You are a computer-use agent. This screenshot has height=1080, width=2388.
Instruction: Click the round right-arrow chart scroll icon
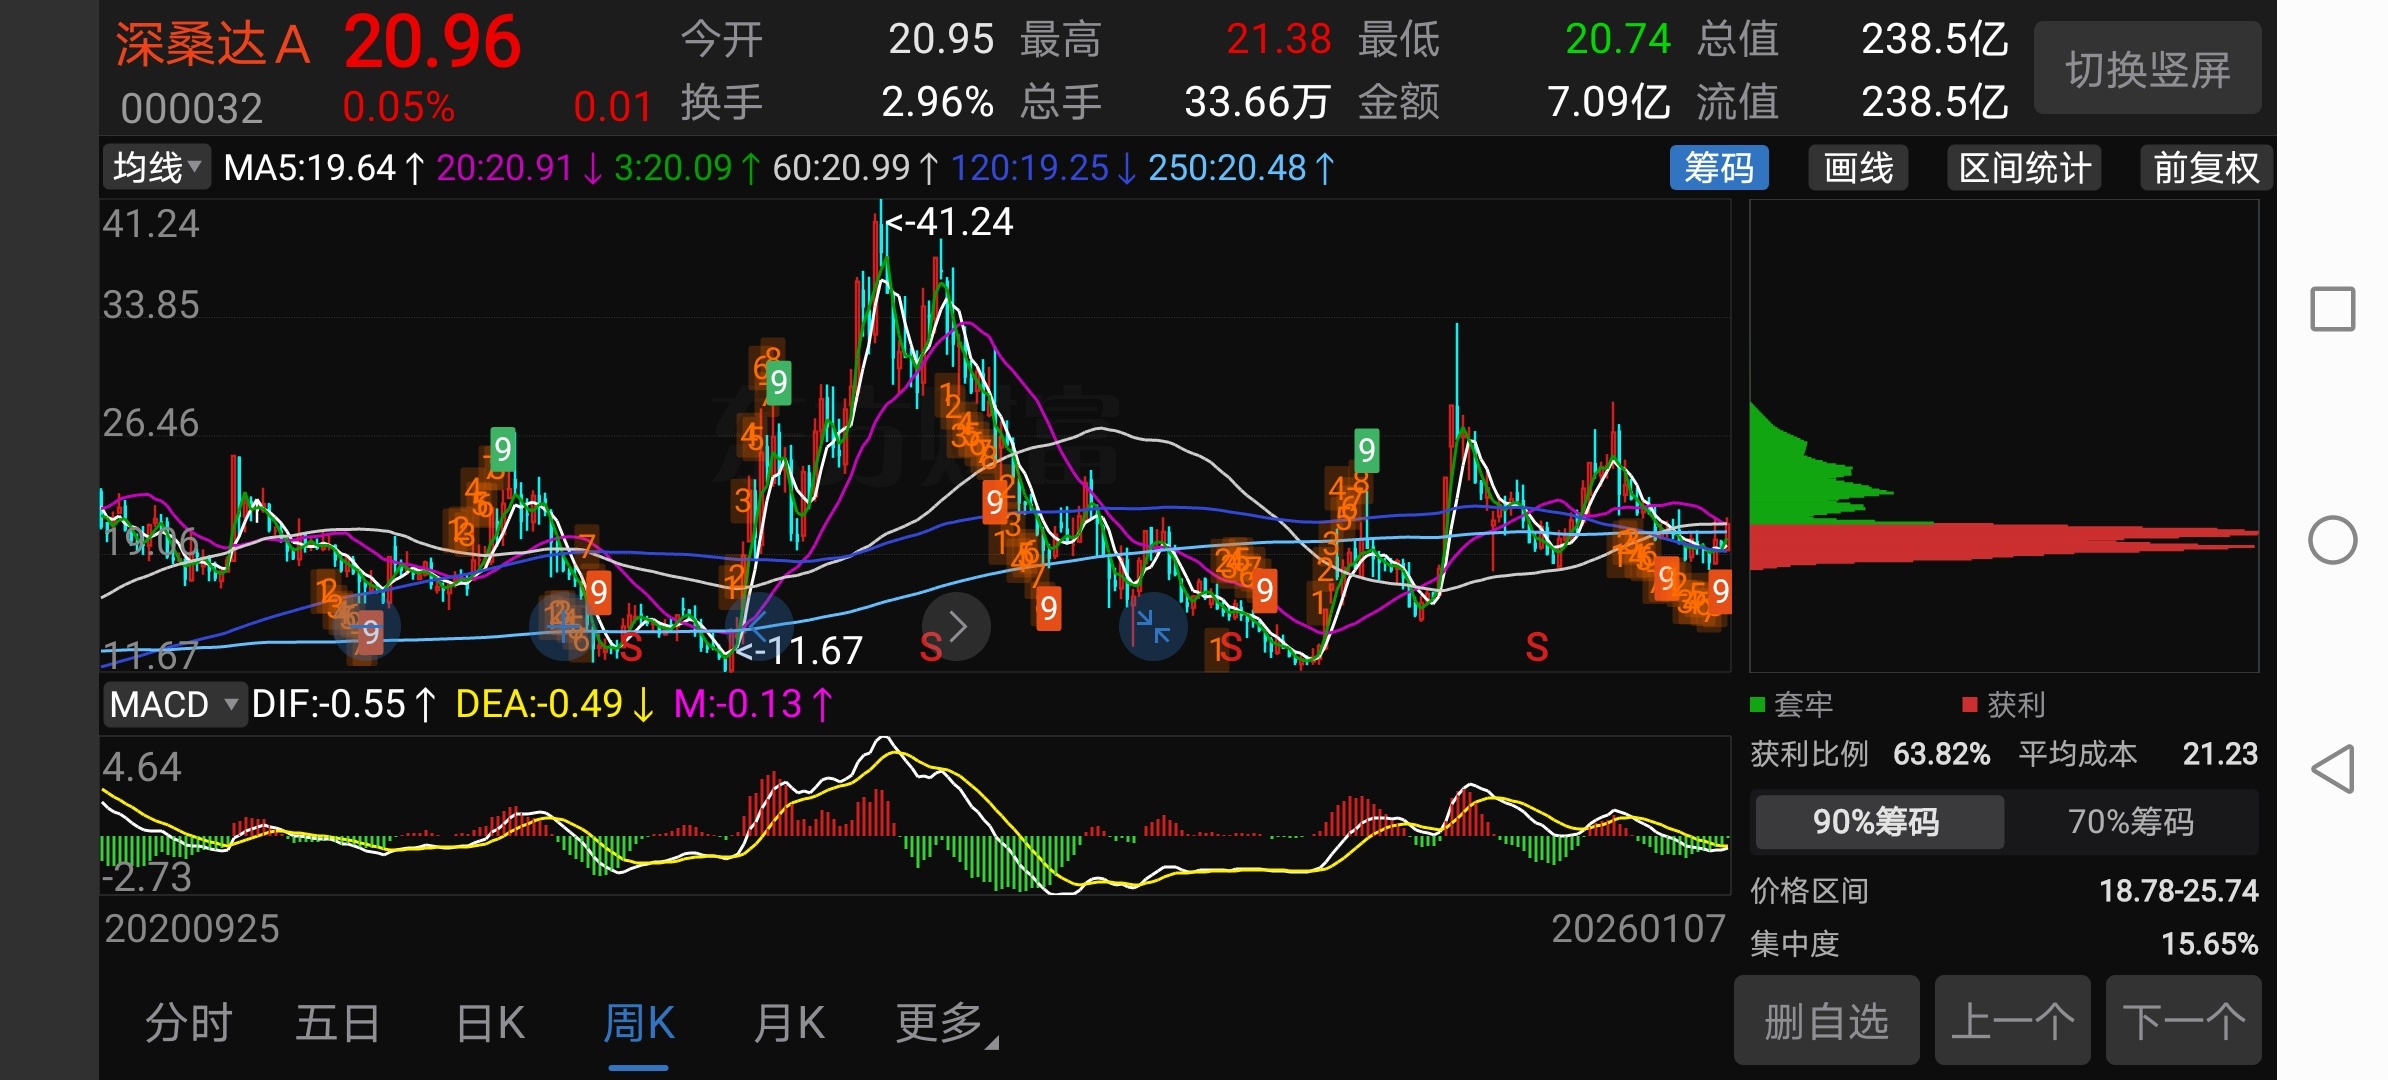click(956, 627)
